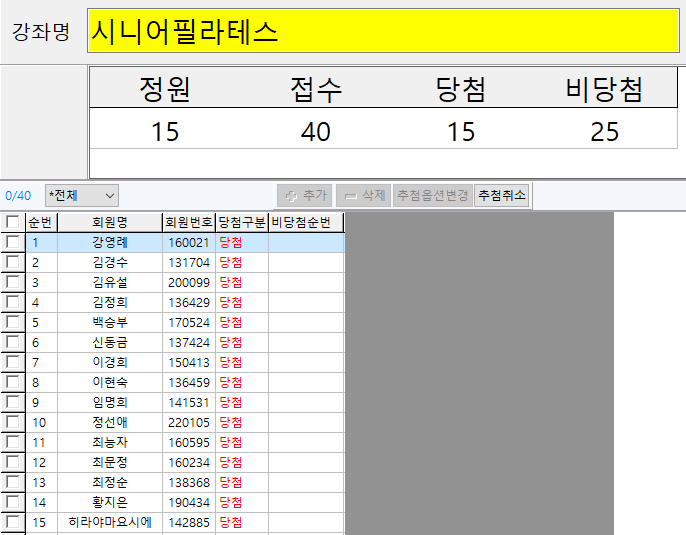This screenshot has height=535, width=686.
Task: Select member name 강영례
Action: click(110, 242)
